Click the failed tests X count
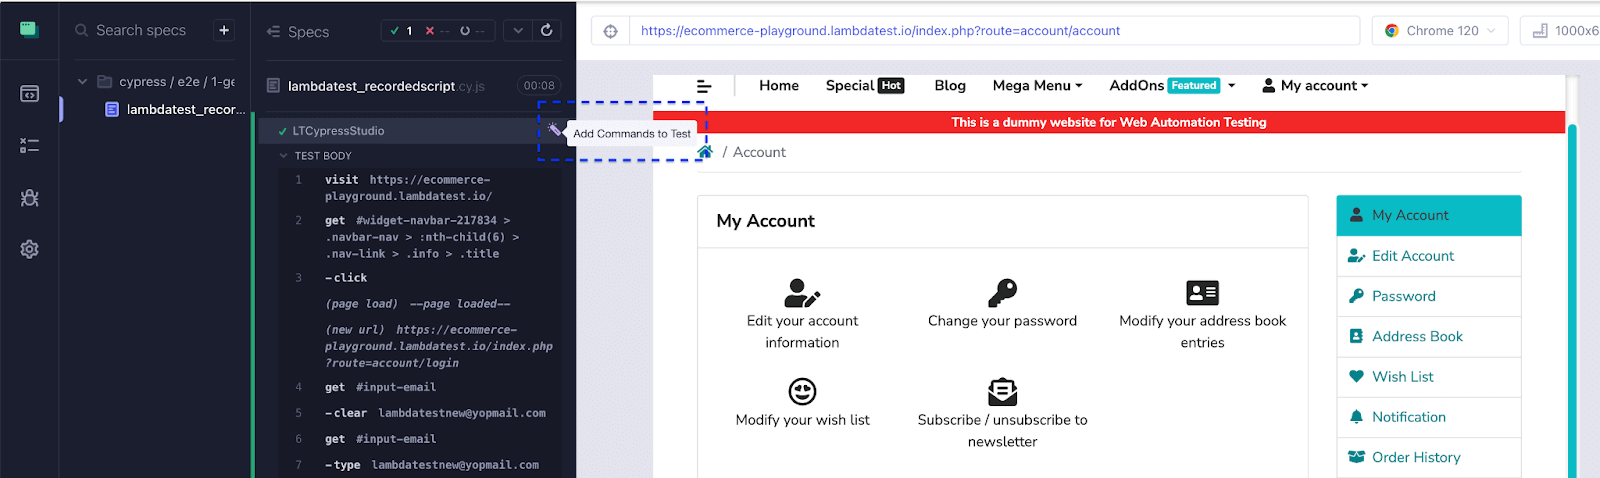1600x478 pixels. coord(436,31)
